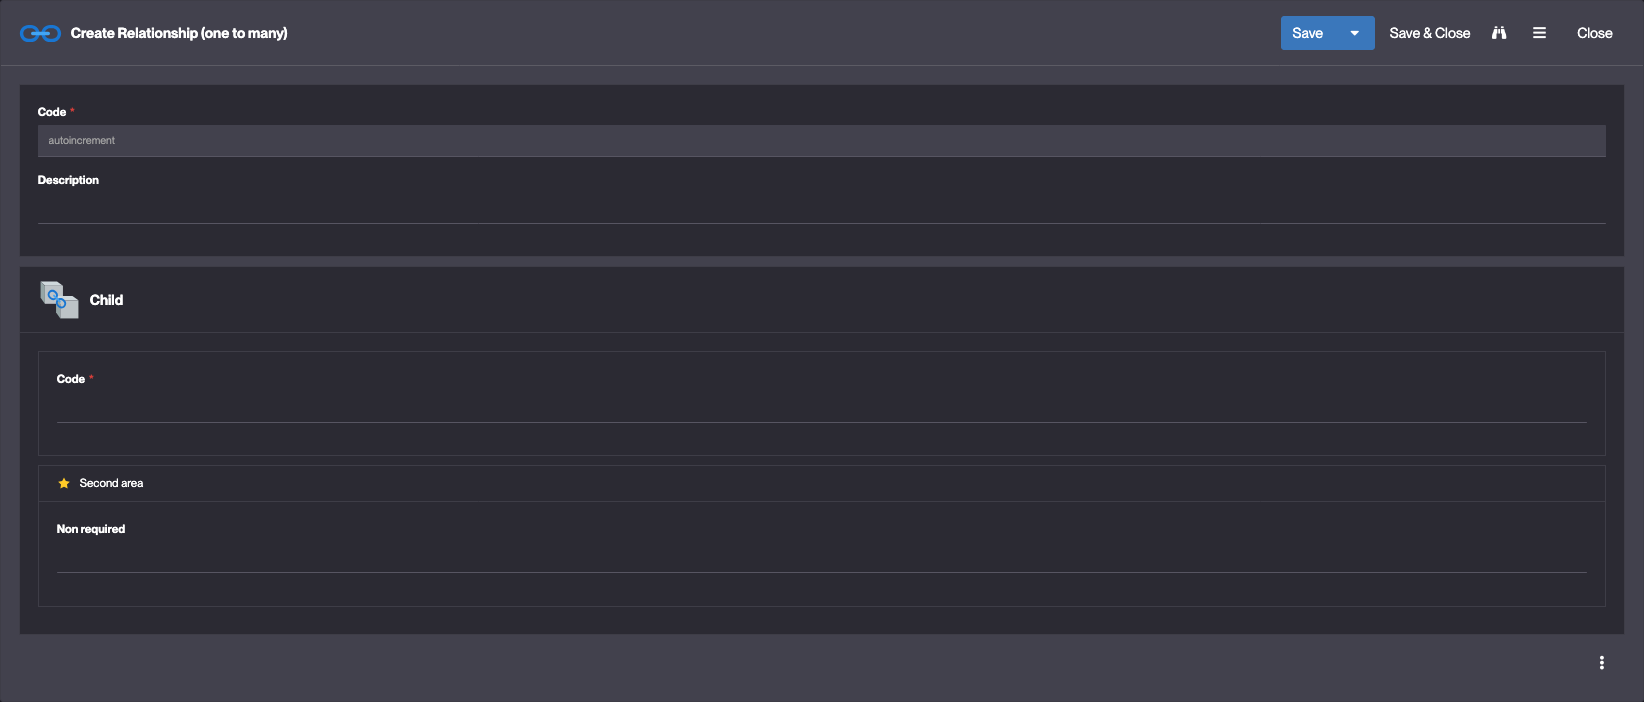Open the hamburger menu icon

tap(1539, 33)
